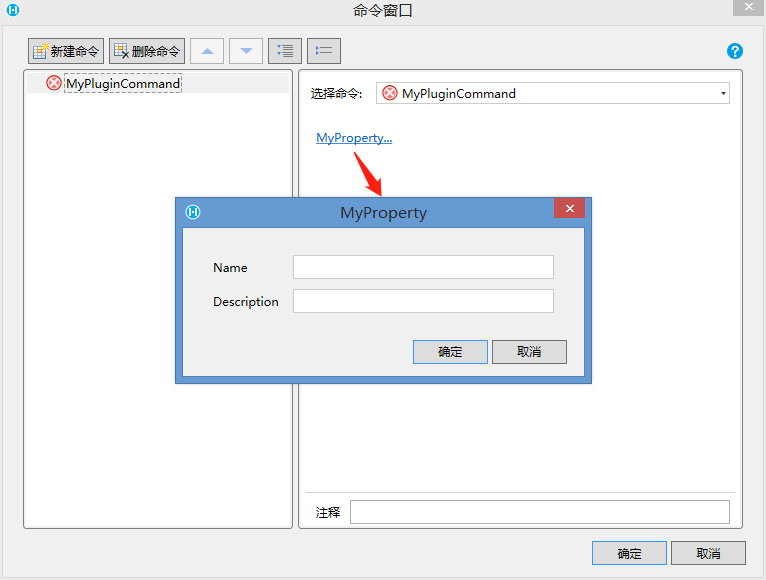Image resolution: width=766 pixels, height=580 pixels.
Task: Open the 选择命令 dropdown
Action: [x=553, y=93]
